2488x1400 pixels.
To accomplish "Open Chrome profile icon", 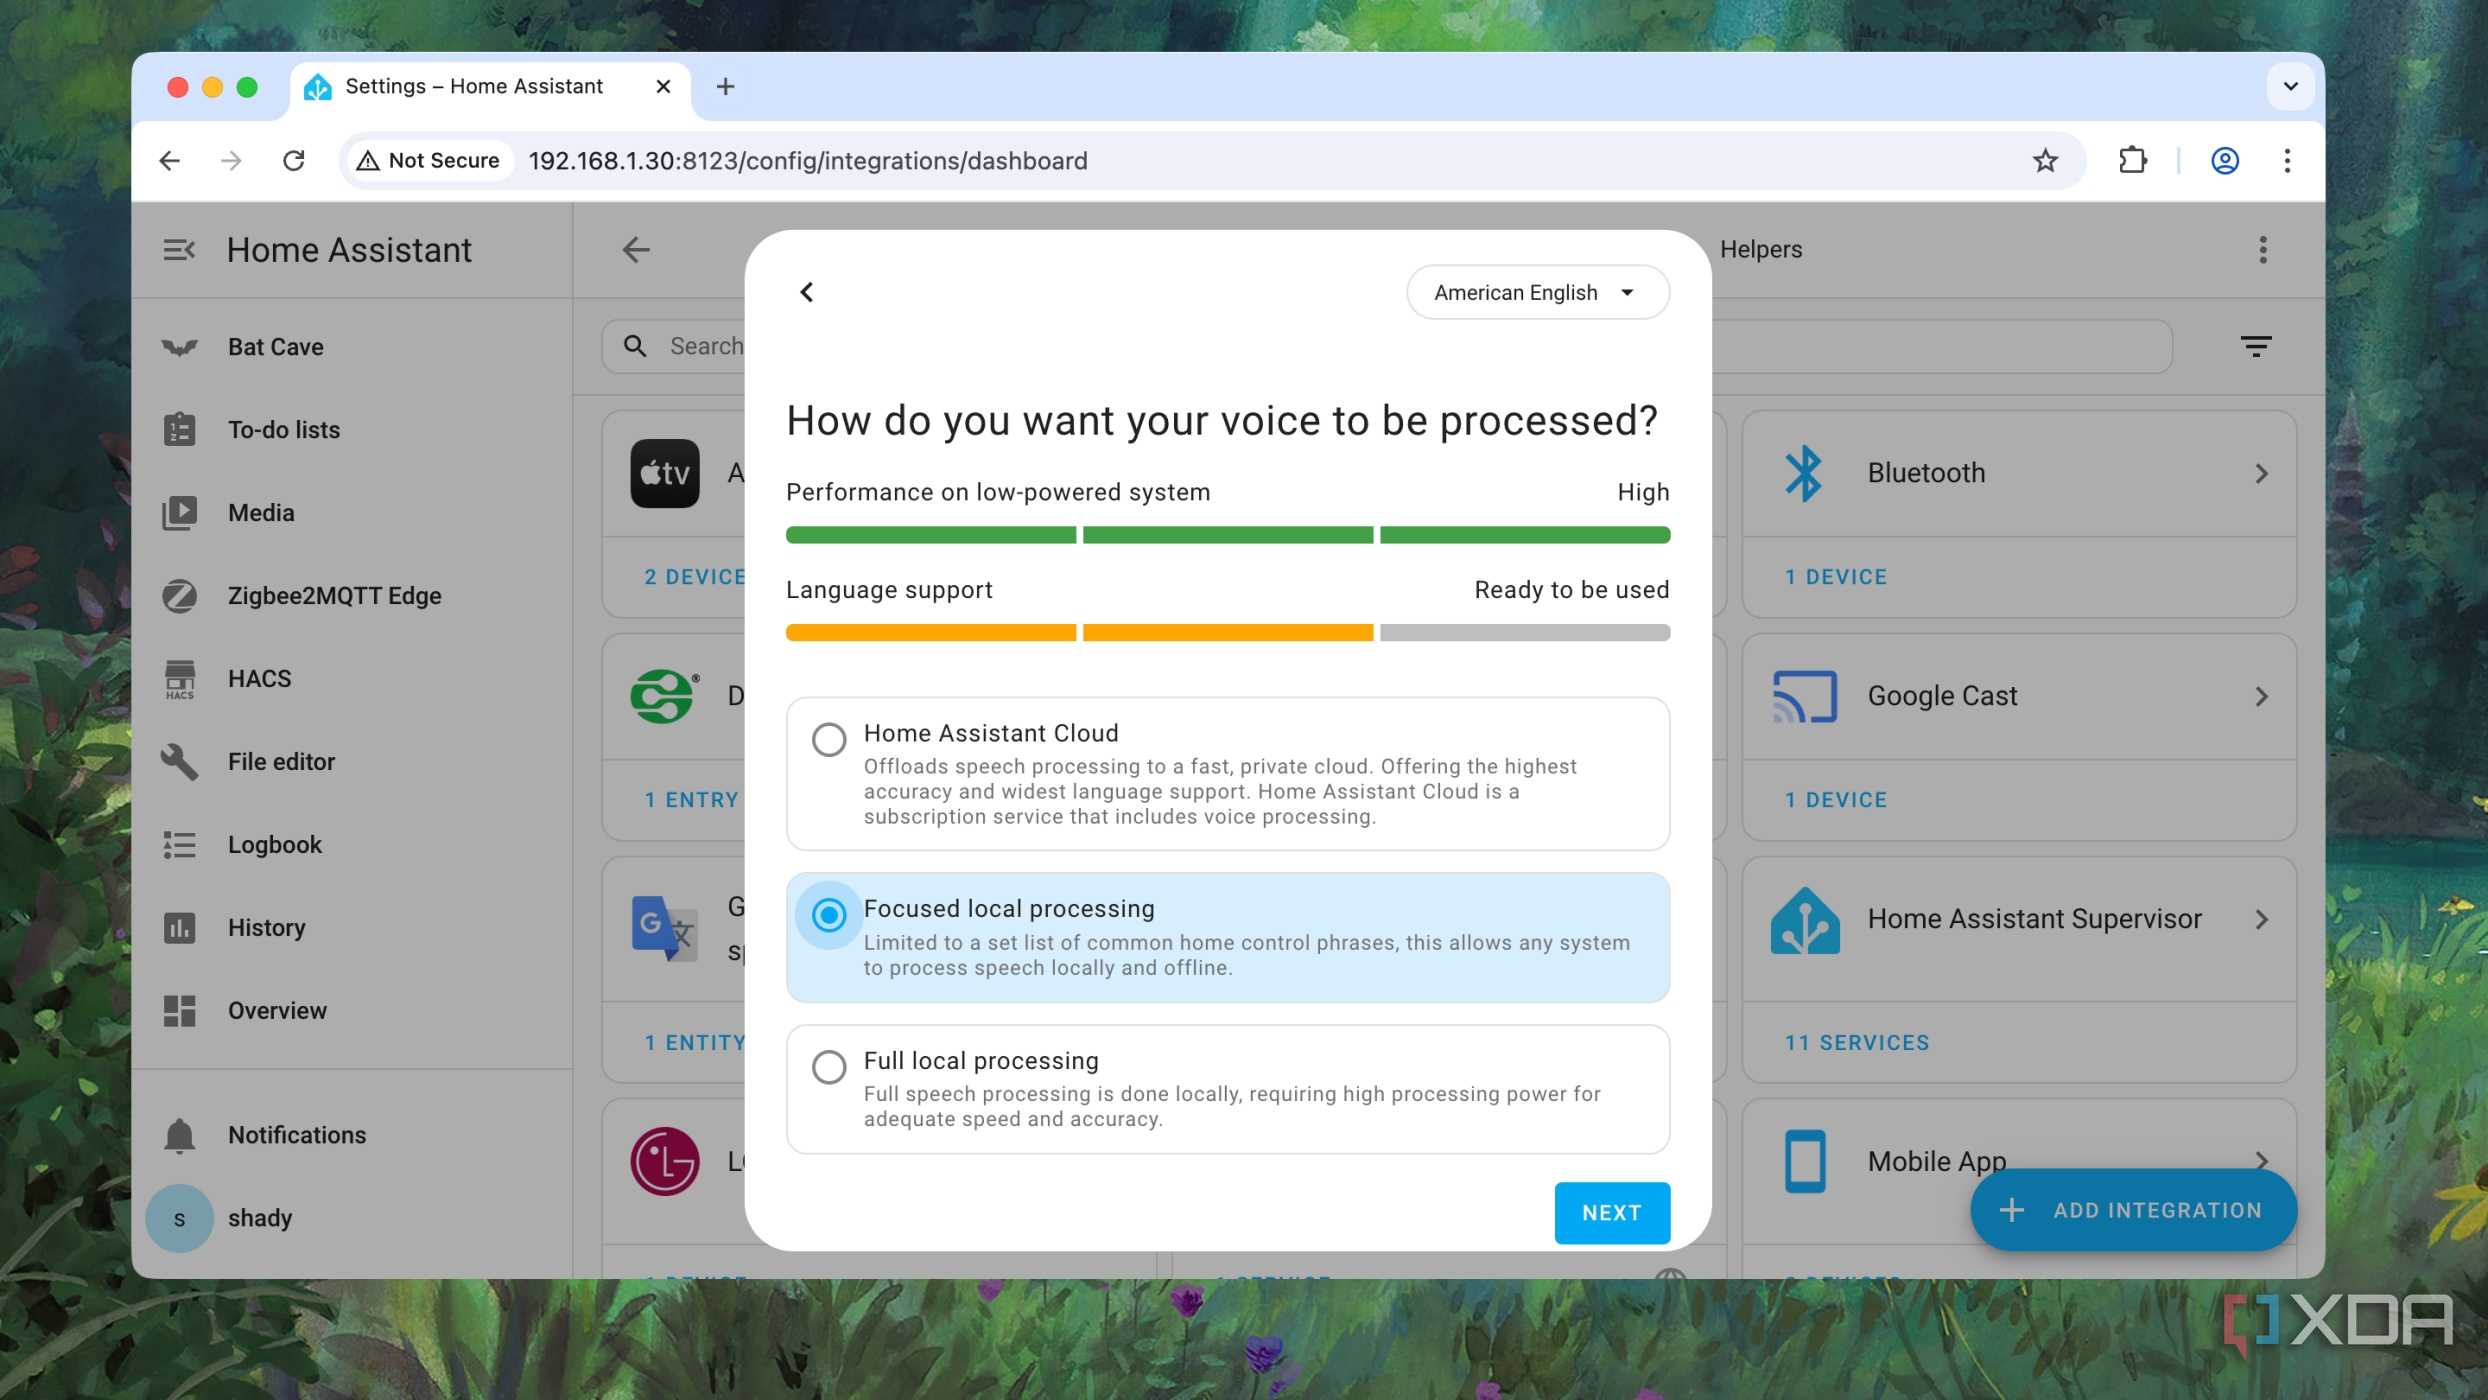I will tap(2224, 161).
